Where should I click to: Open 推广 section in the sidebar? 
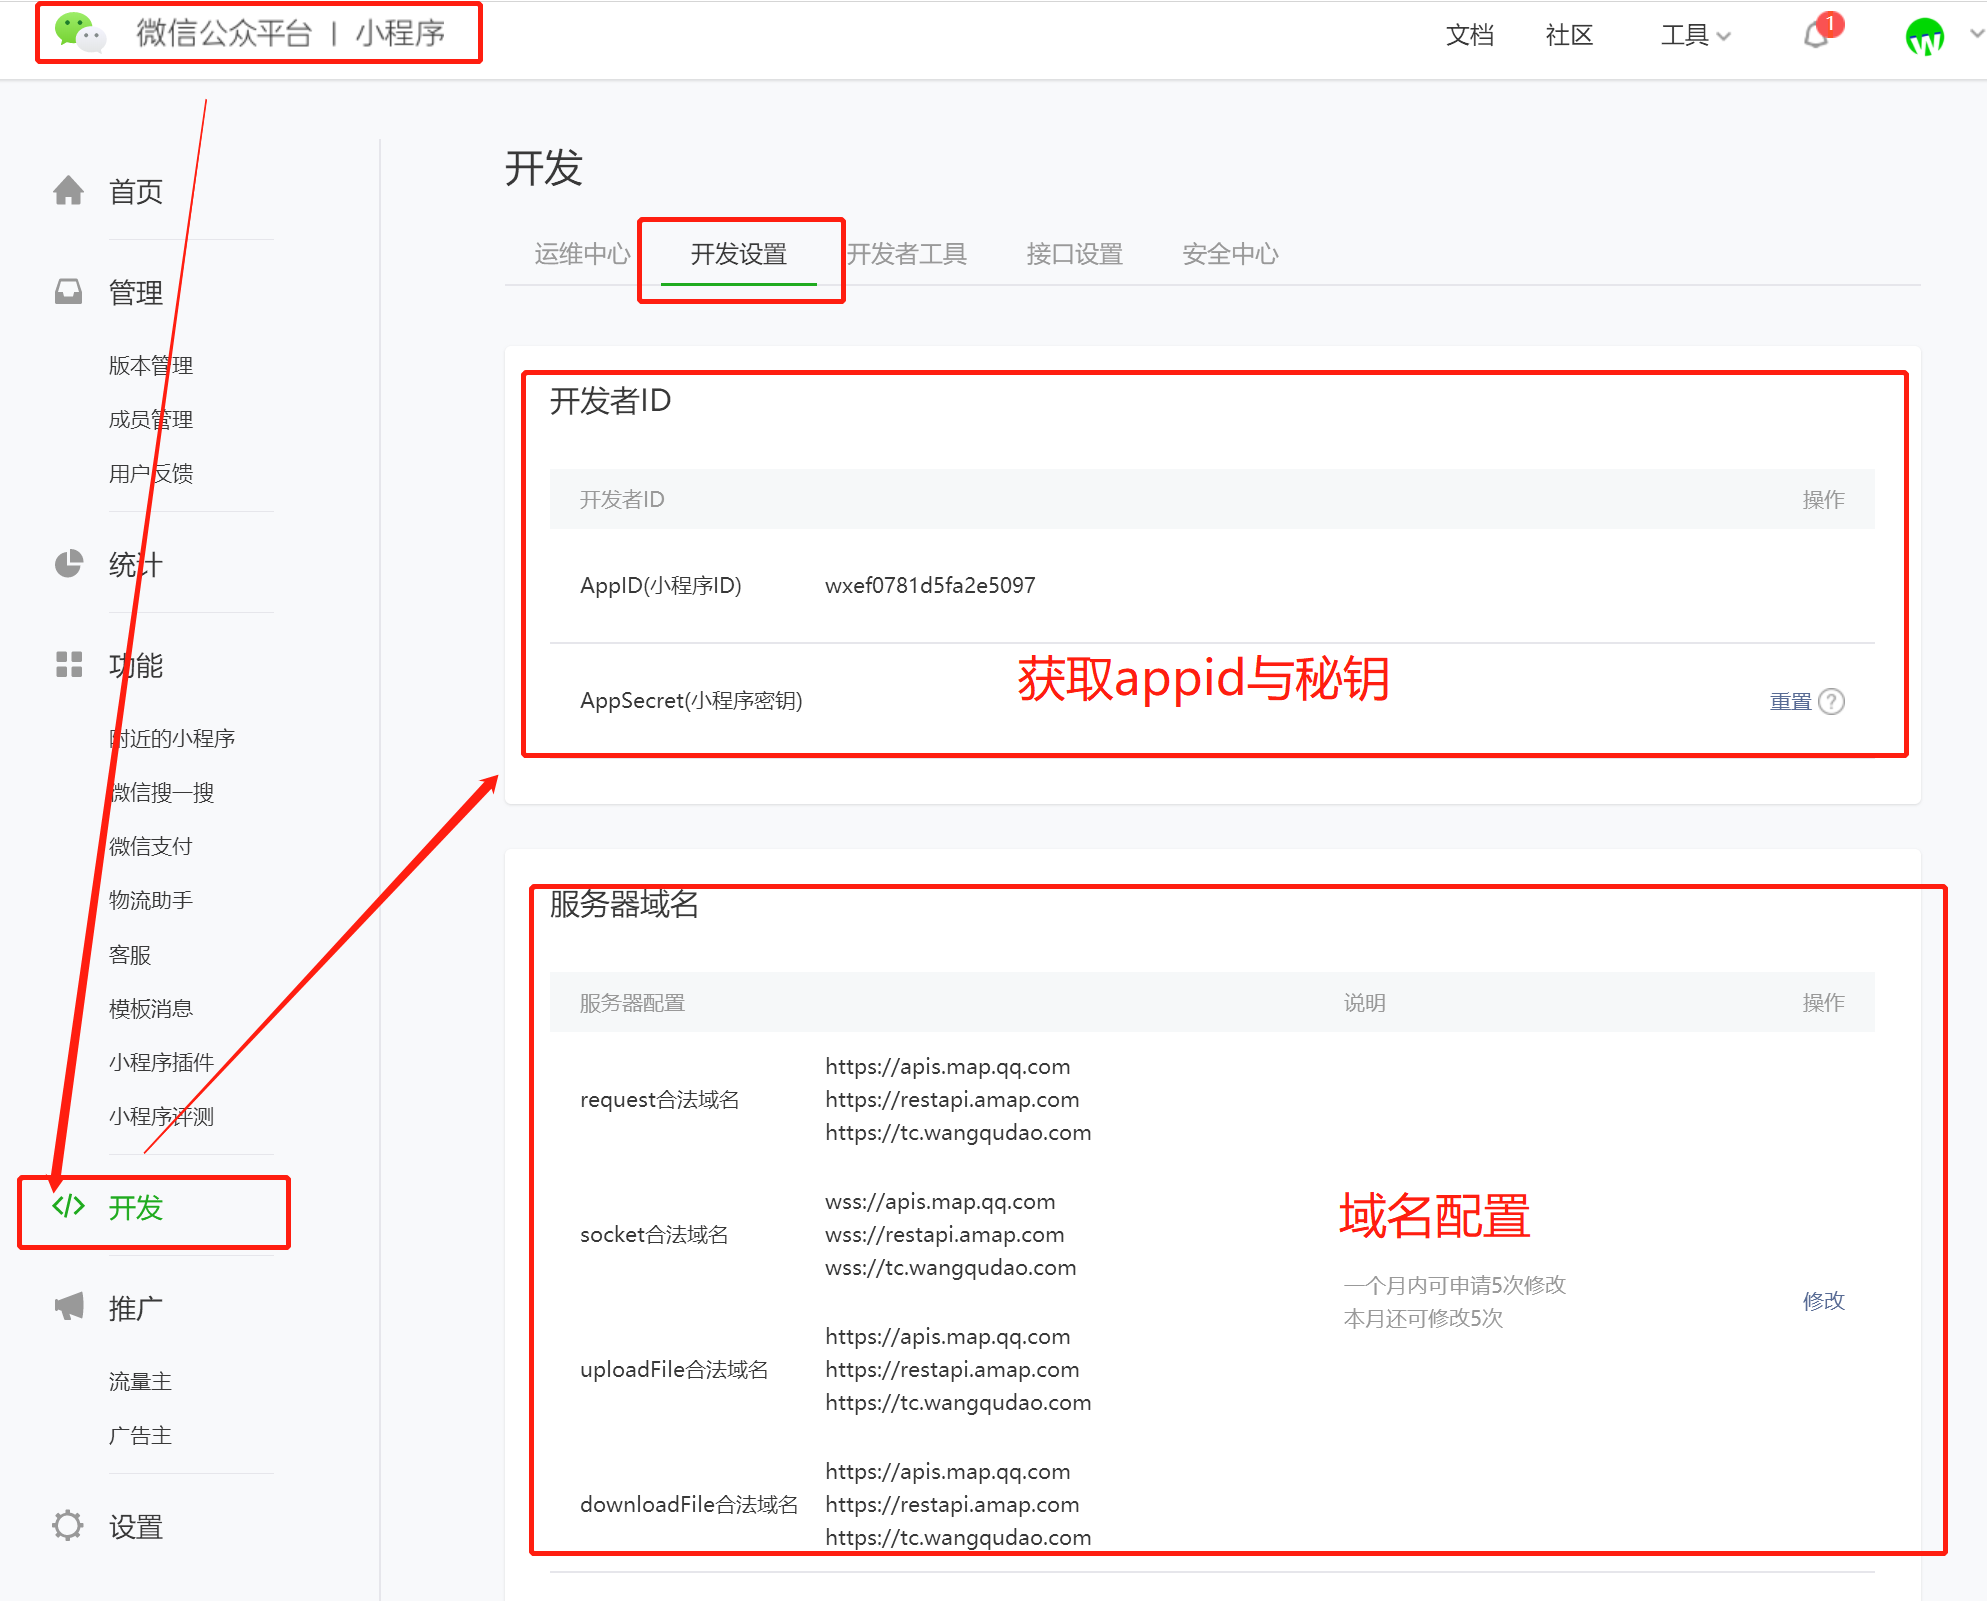coord(136,1308)
